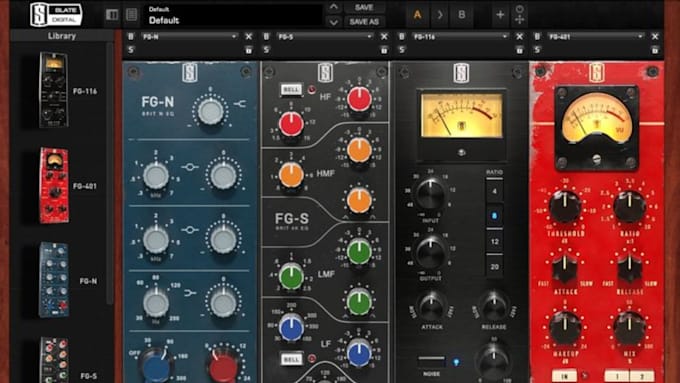Click FG-401 THRESHOLD knob
The height and width of the screenshot is (383, 680).
(565, 206)
